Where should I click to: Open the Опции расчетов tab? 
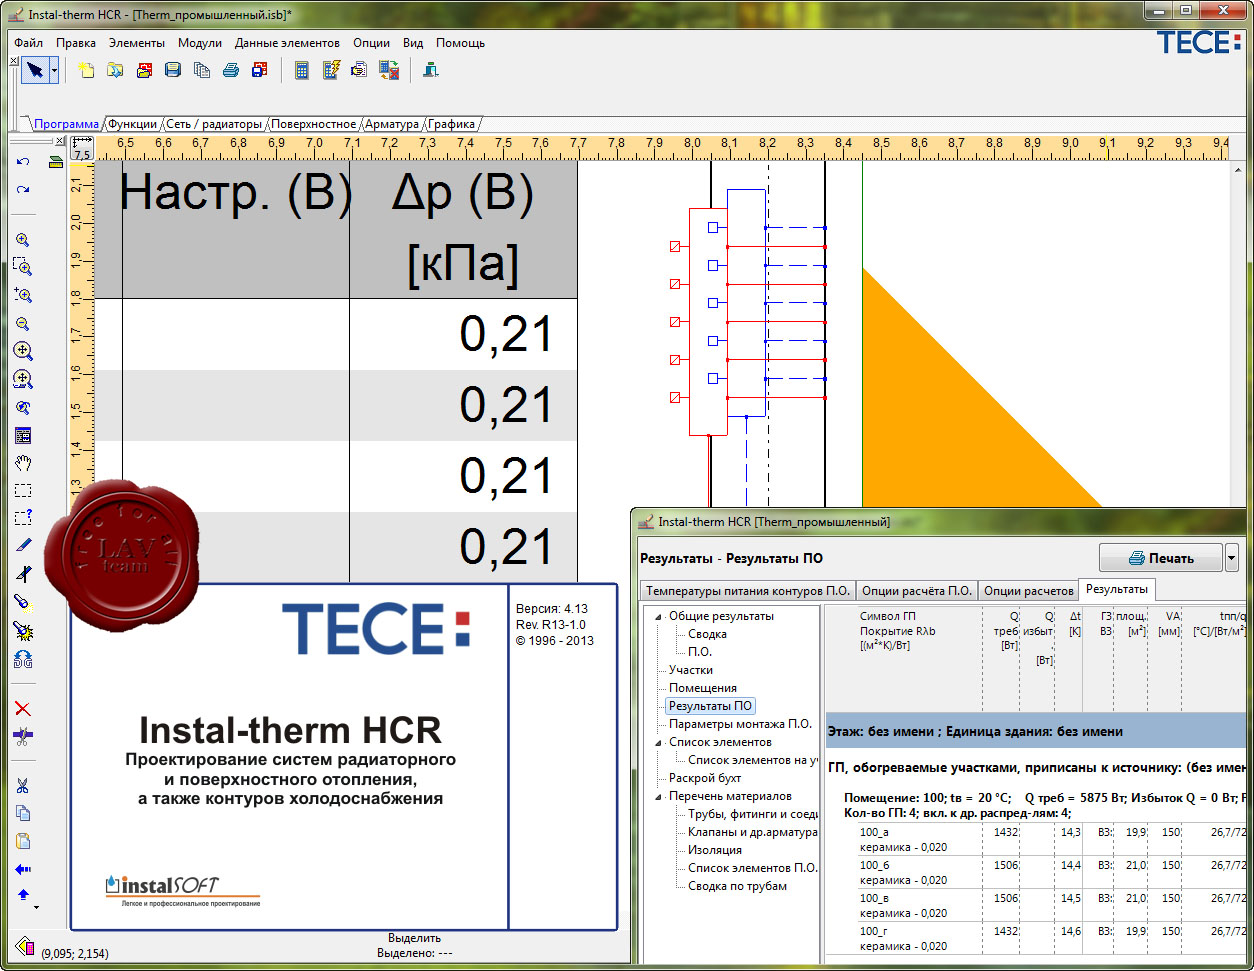(1028, 591)
